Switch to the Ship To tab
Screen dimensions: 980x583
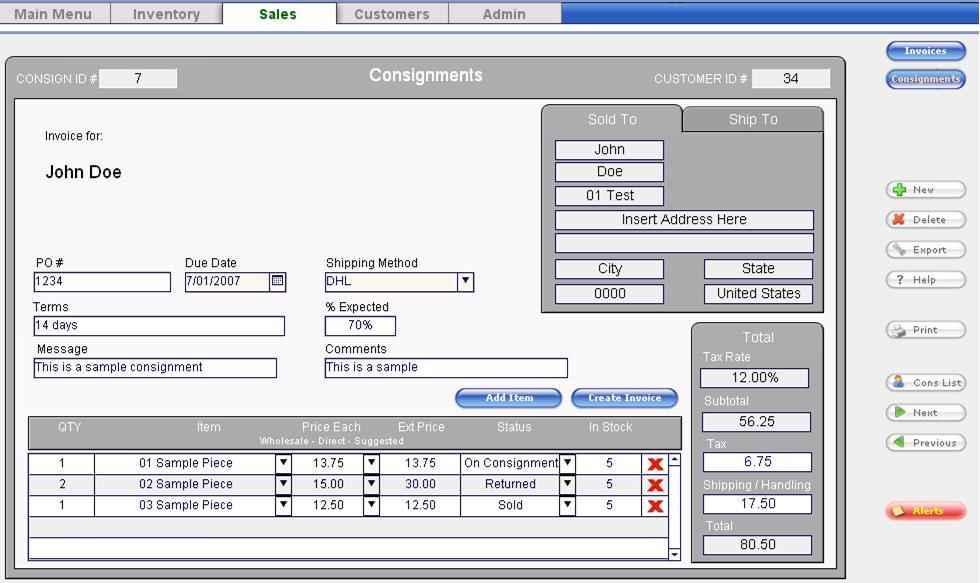(752, 119)
